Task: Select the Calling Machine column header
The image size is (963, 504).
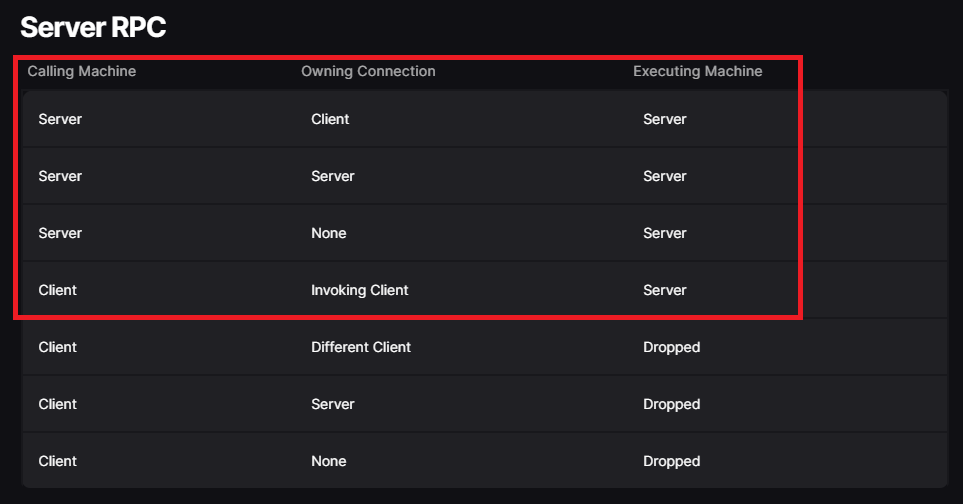Action: (82, 71)
